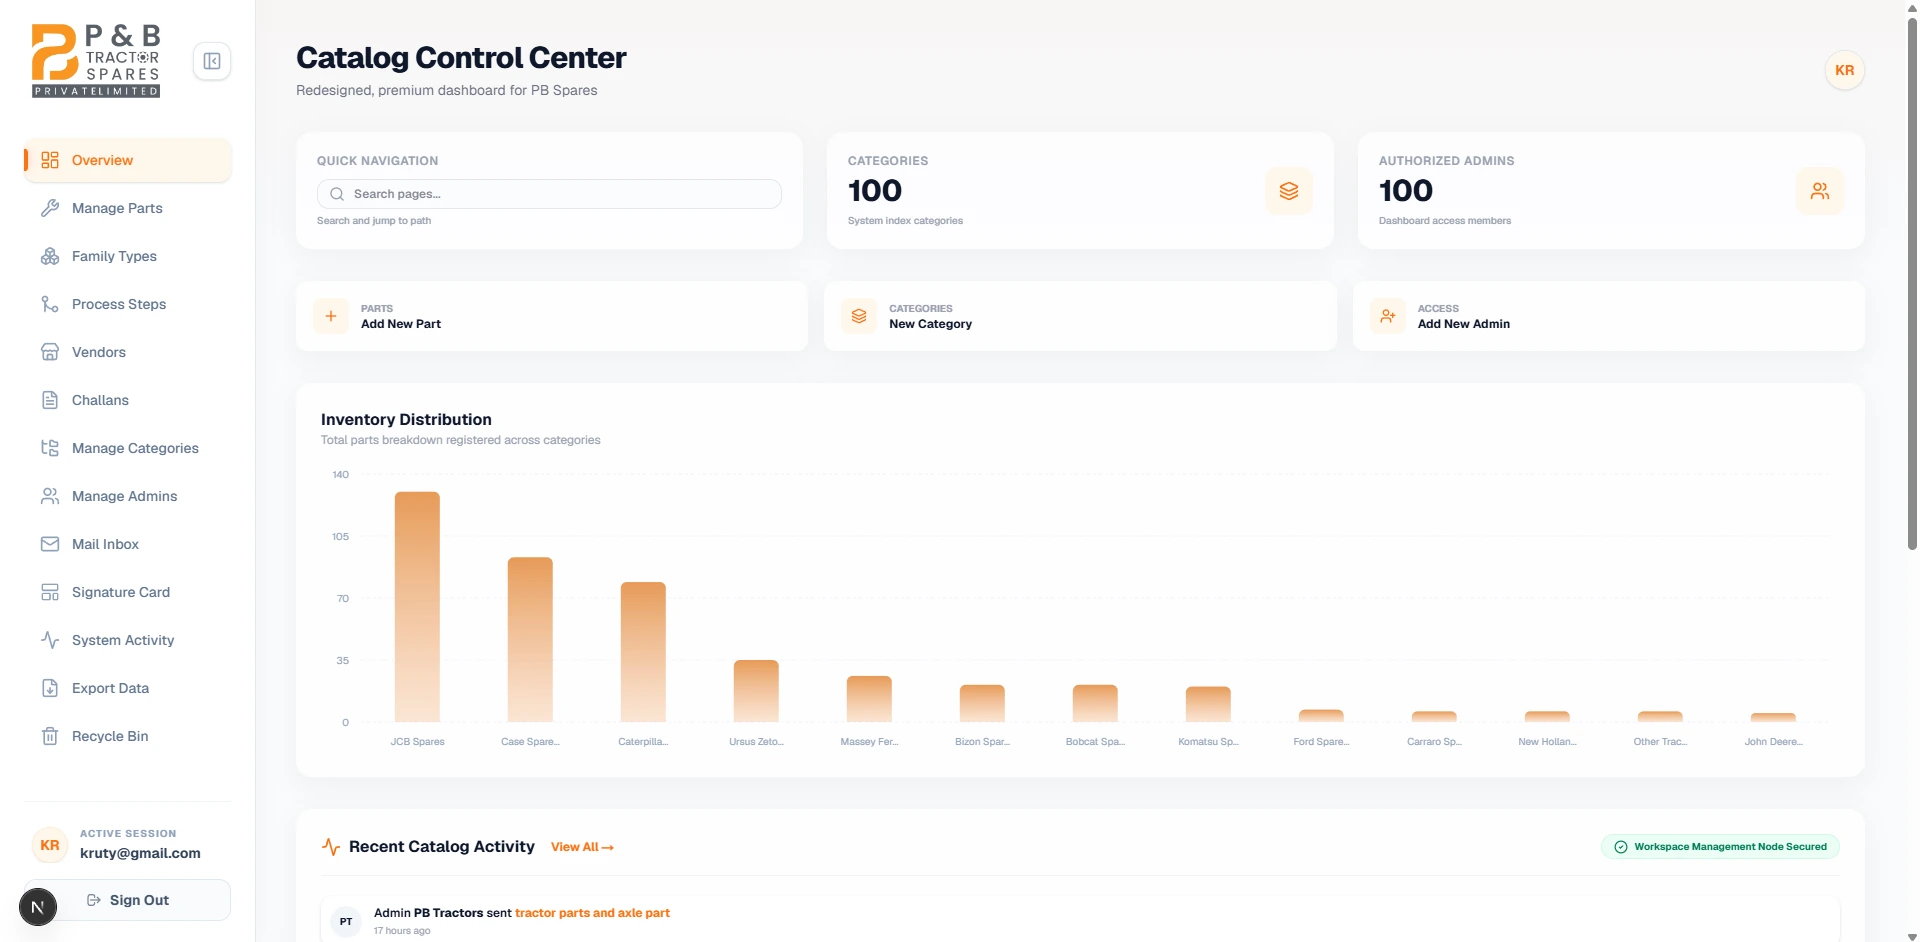The image size is (1920, 942).
Task: Click Add New Part quick action
Action: 551,316
